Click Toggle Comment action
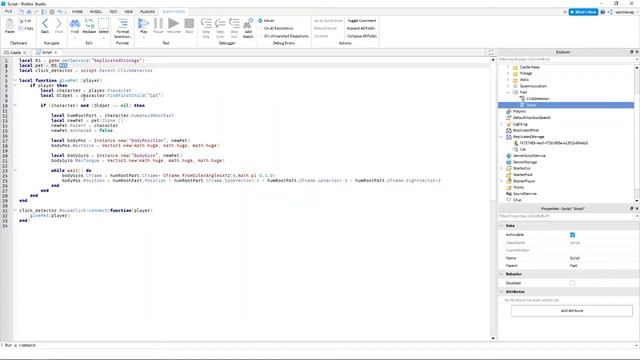Screen dimensions: 640x360 (362, 21)
